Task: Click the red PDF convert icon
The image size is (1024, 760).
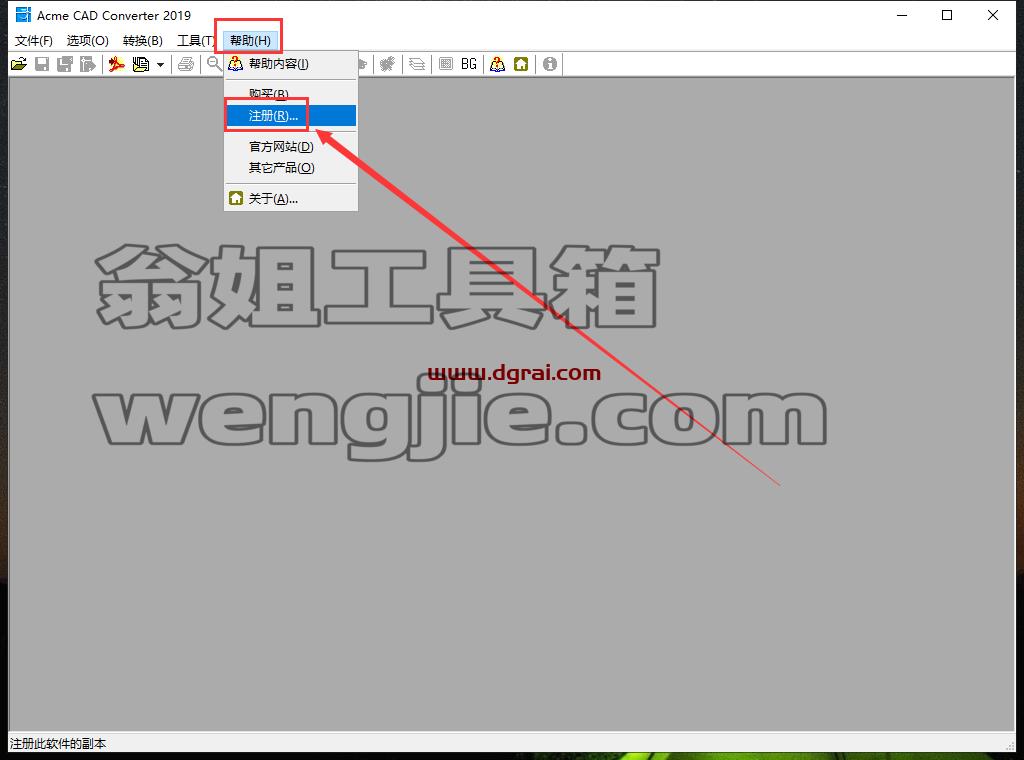Action: click(x=116, y=64)
